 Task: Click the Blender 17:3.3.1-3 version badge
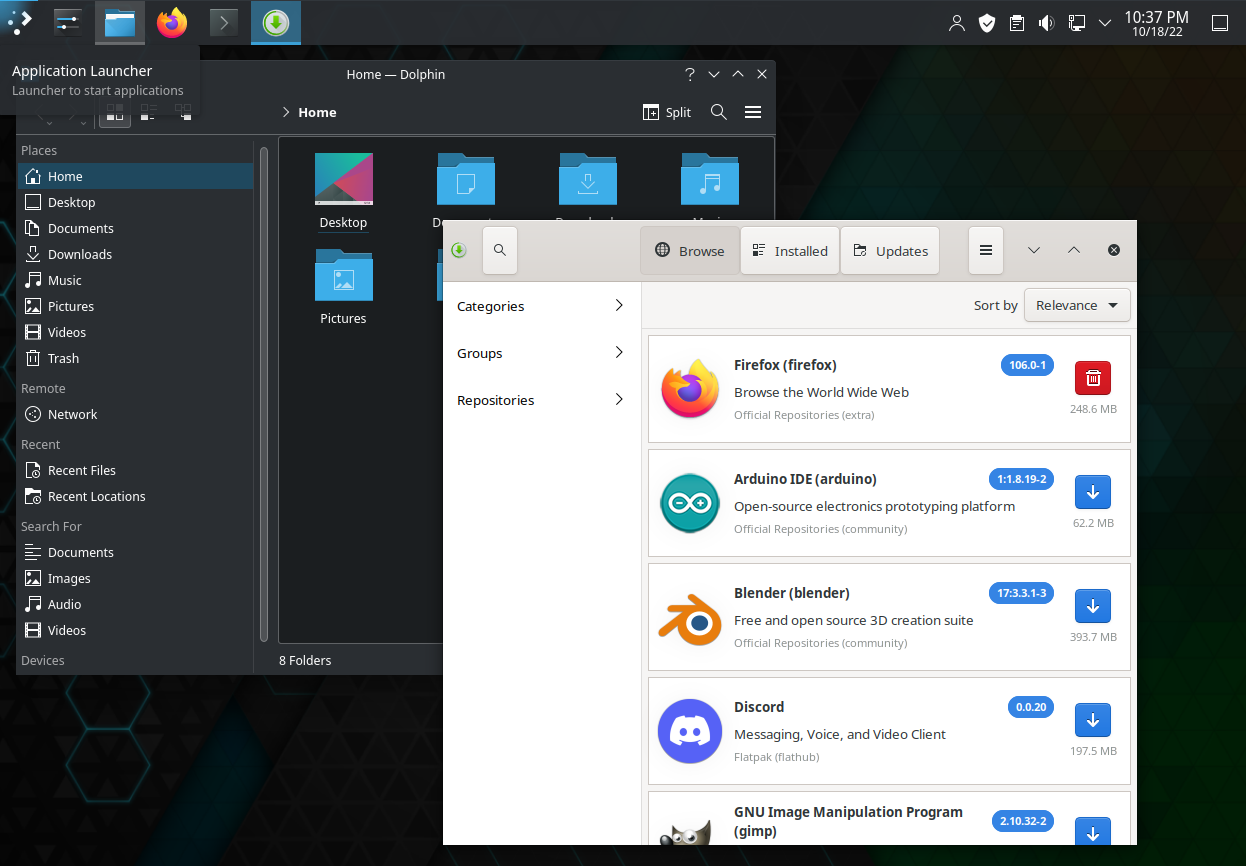(1021, 593)
